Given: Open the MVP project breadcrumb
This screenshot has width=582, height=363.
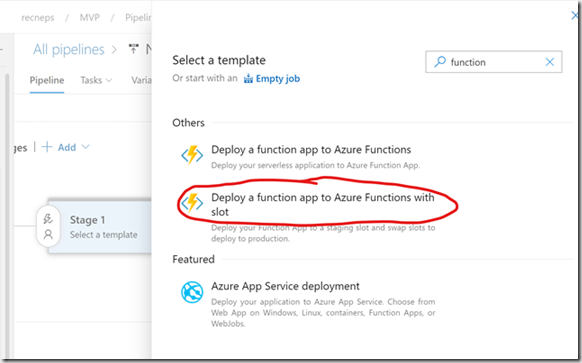Looking at the screenshot, I should [89, 17].
